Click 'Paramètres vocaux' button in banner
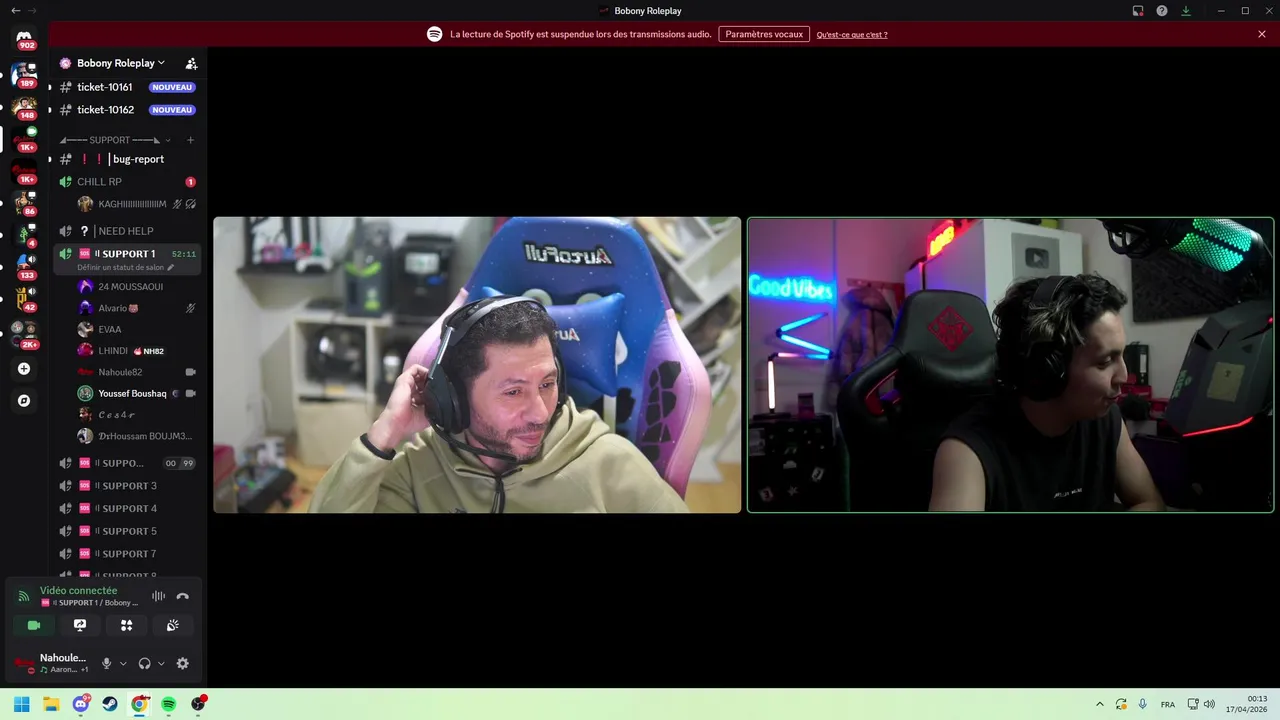This screenshot has height=720, width=1280. pyautogui.click(x=764, y=34)
